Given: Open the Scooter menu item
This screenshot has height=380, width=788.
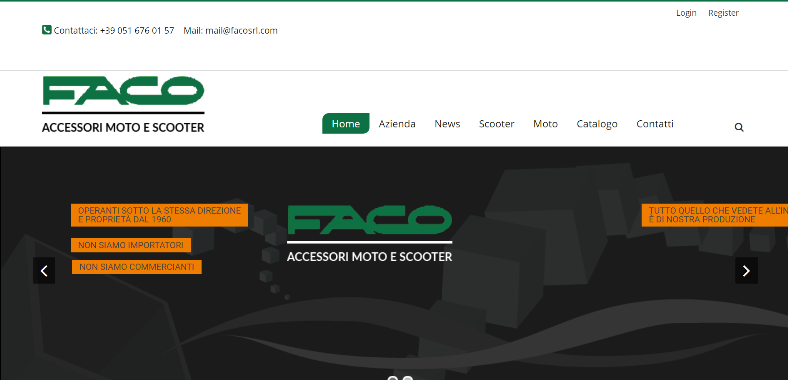Looking at the screenshot, I should 497,124.
